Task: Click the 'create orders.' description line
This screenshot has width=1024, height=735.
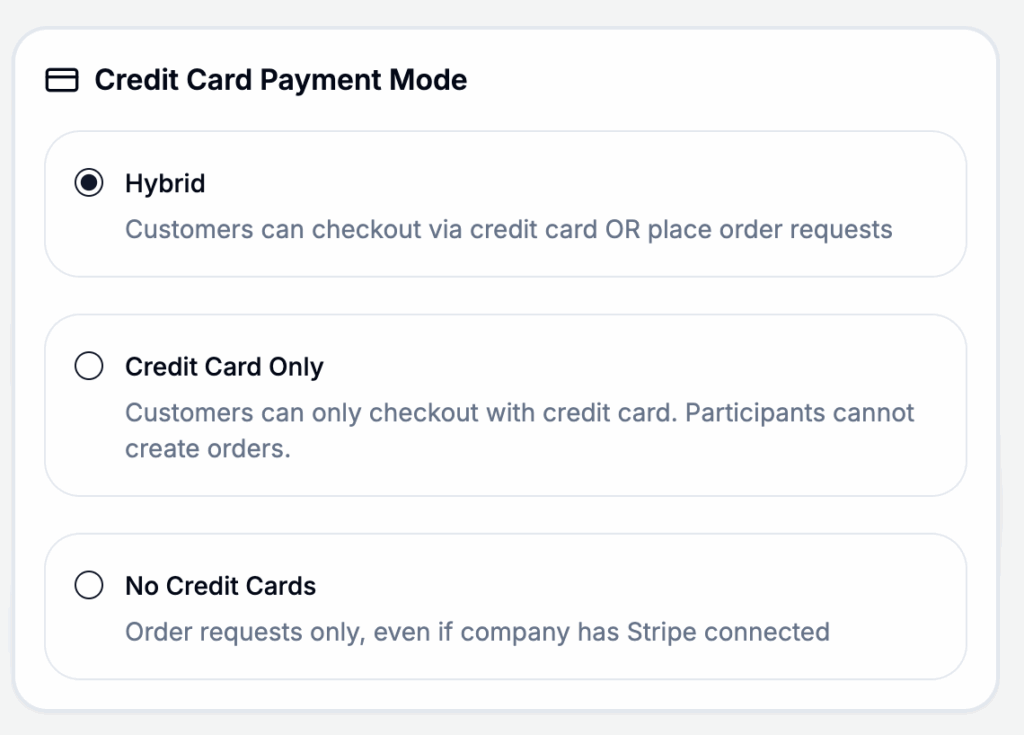Action: 207,449
